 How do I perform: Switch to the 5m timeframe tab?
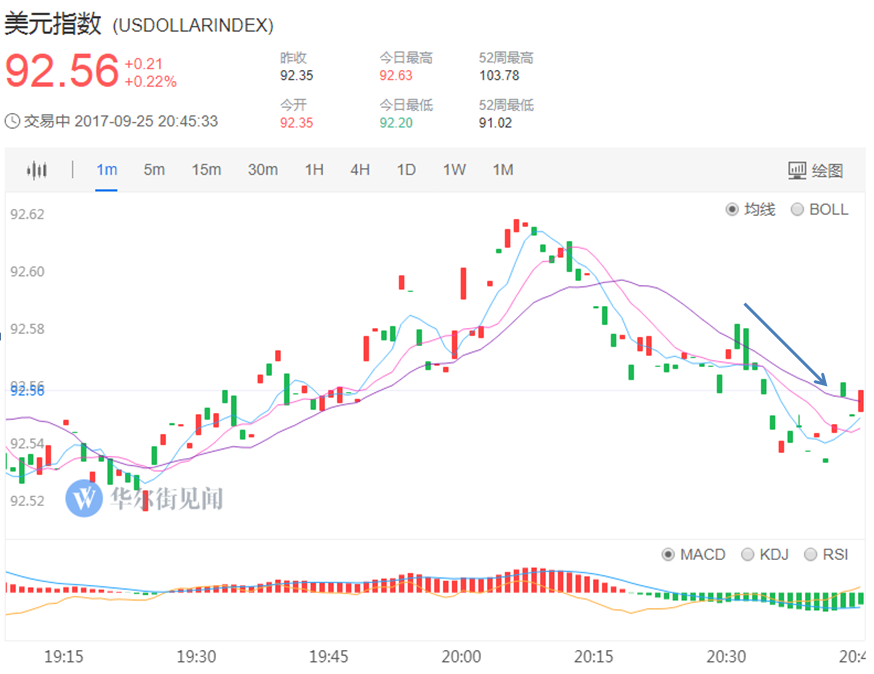[154, 170]
